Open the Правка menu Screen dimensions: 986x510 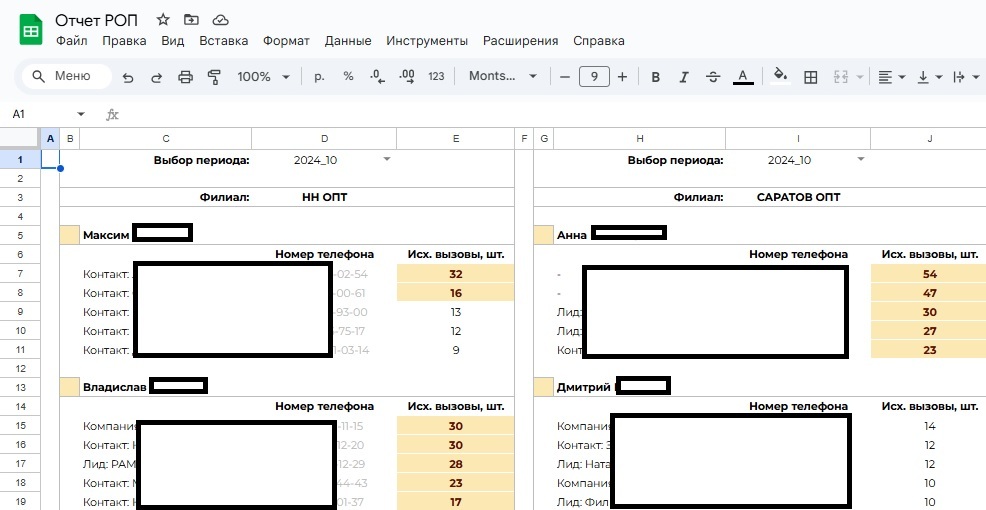tap(124, 41)
